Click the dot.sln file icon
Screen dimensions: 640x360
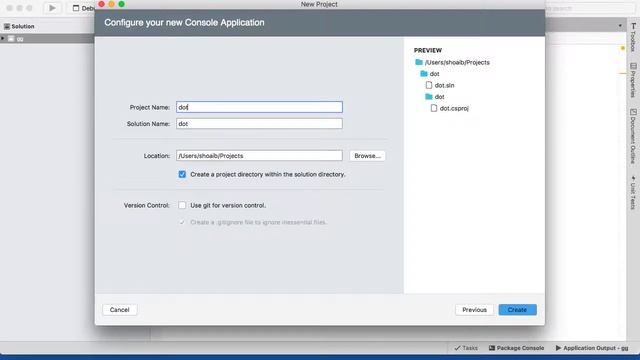click(x=429, y=85)
